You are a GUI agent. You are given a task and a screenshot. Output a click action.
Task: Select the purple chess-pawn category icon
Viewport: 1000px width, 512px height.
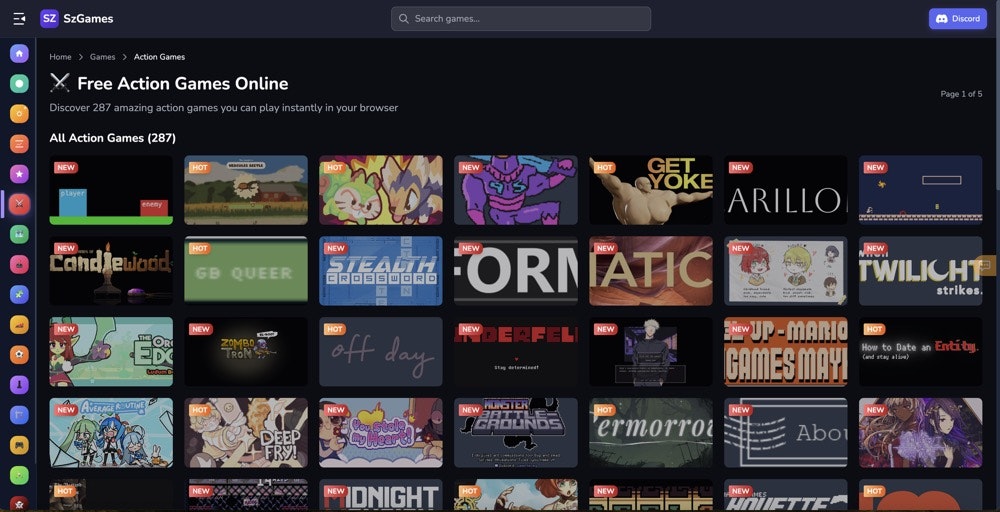click(19, 384)
